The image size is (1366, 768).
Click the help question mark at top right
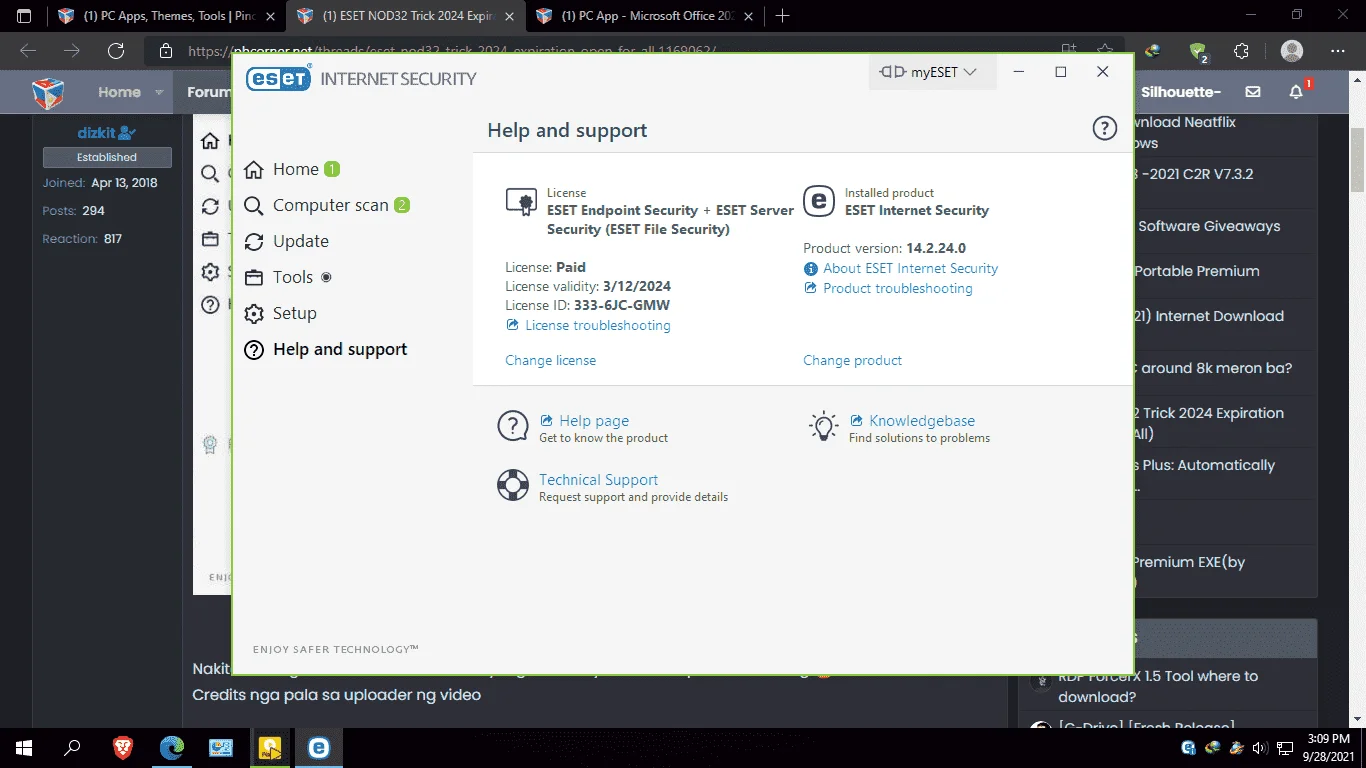1104,128
